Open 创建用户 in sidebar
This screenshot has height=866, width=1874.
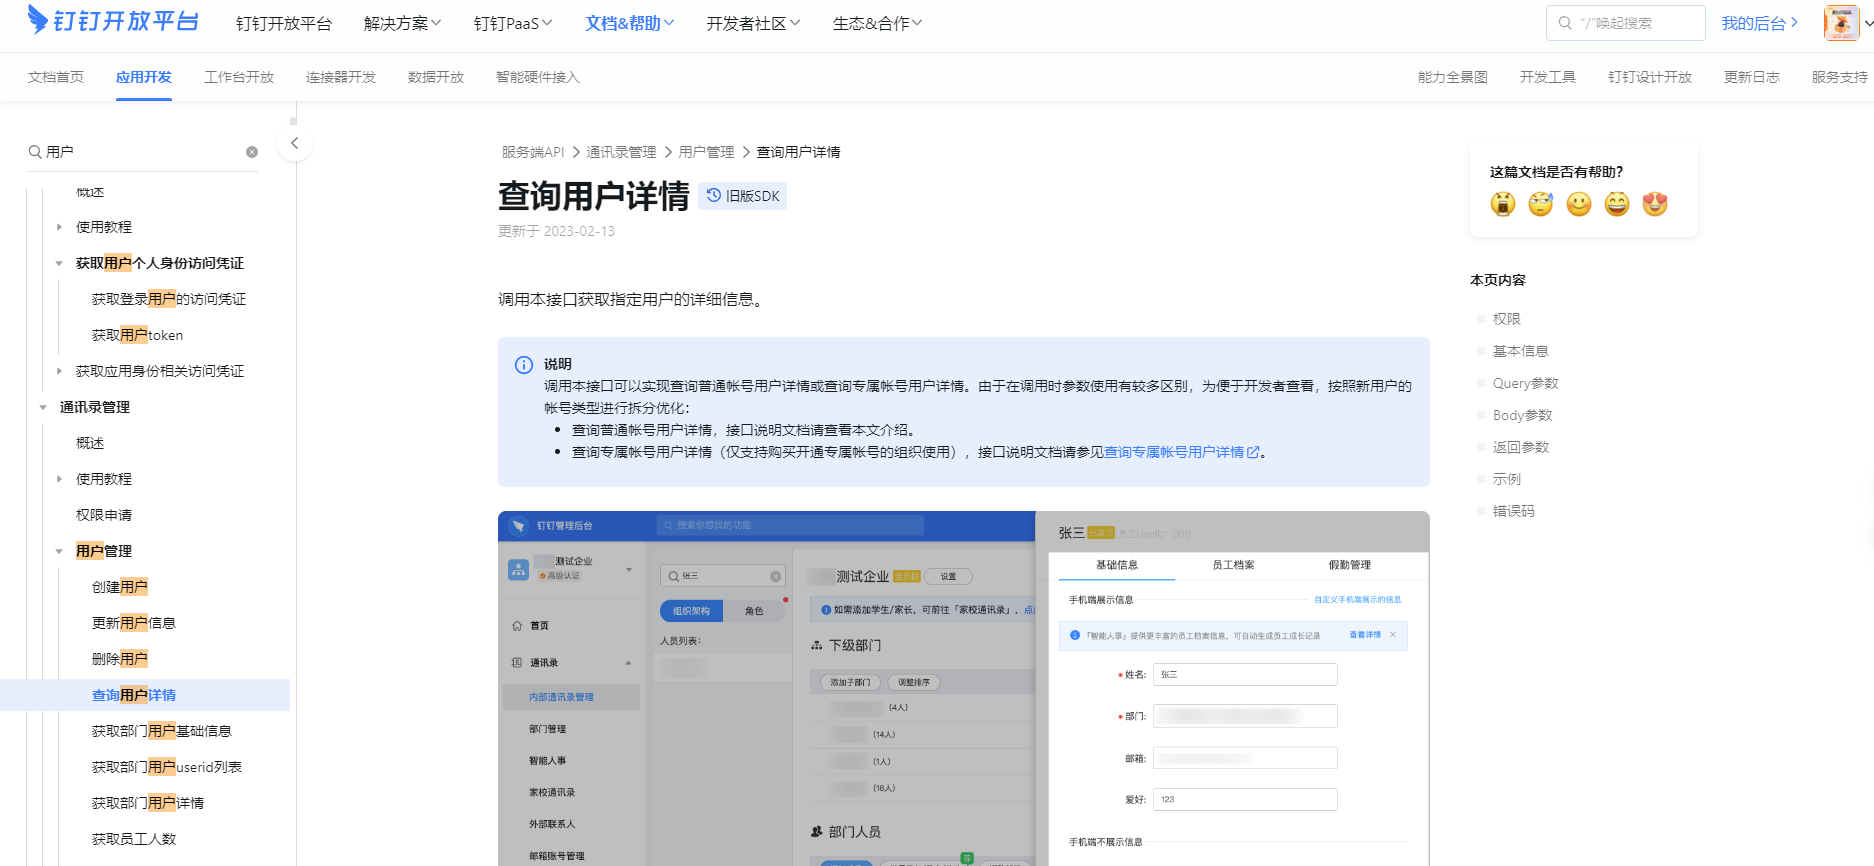pyautogui.click(x=120, y=587)
